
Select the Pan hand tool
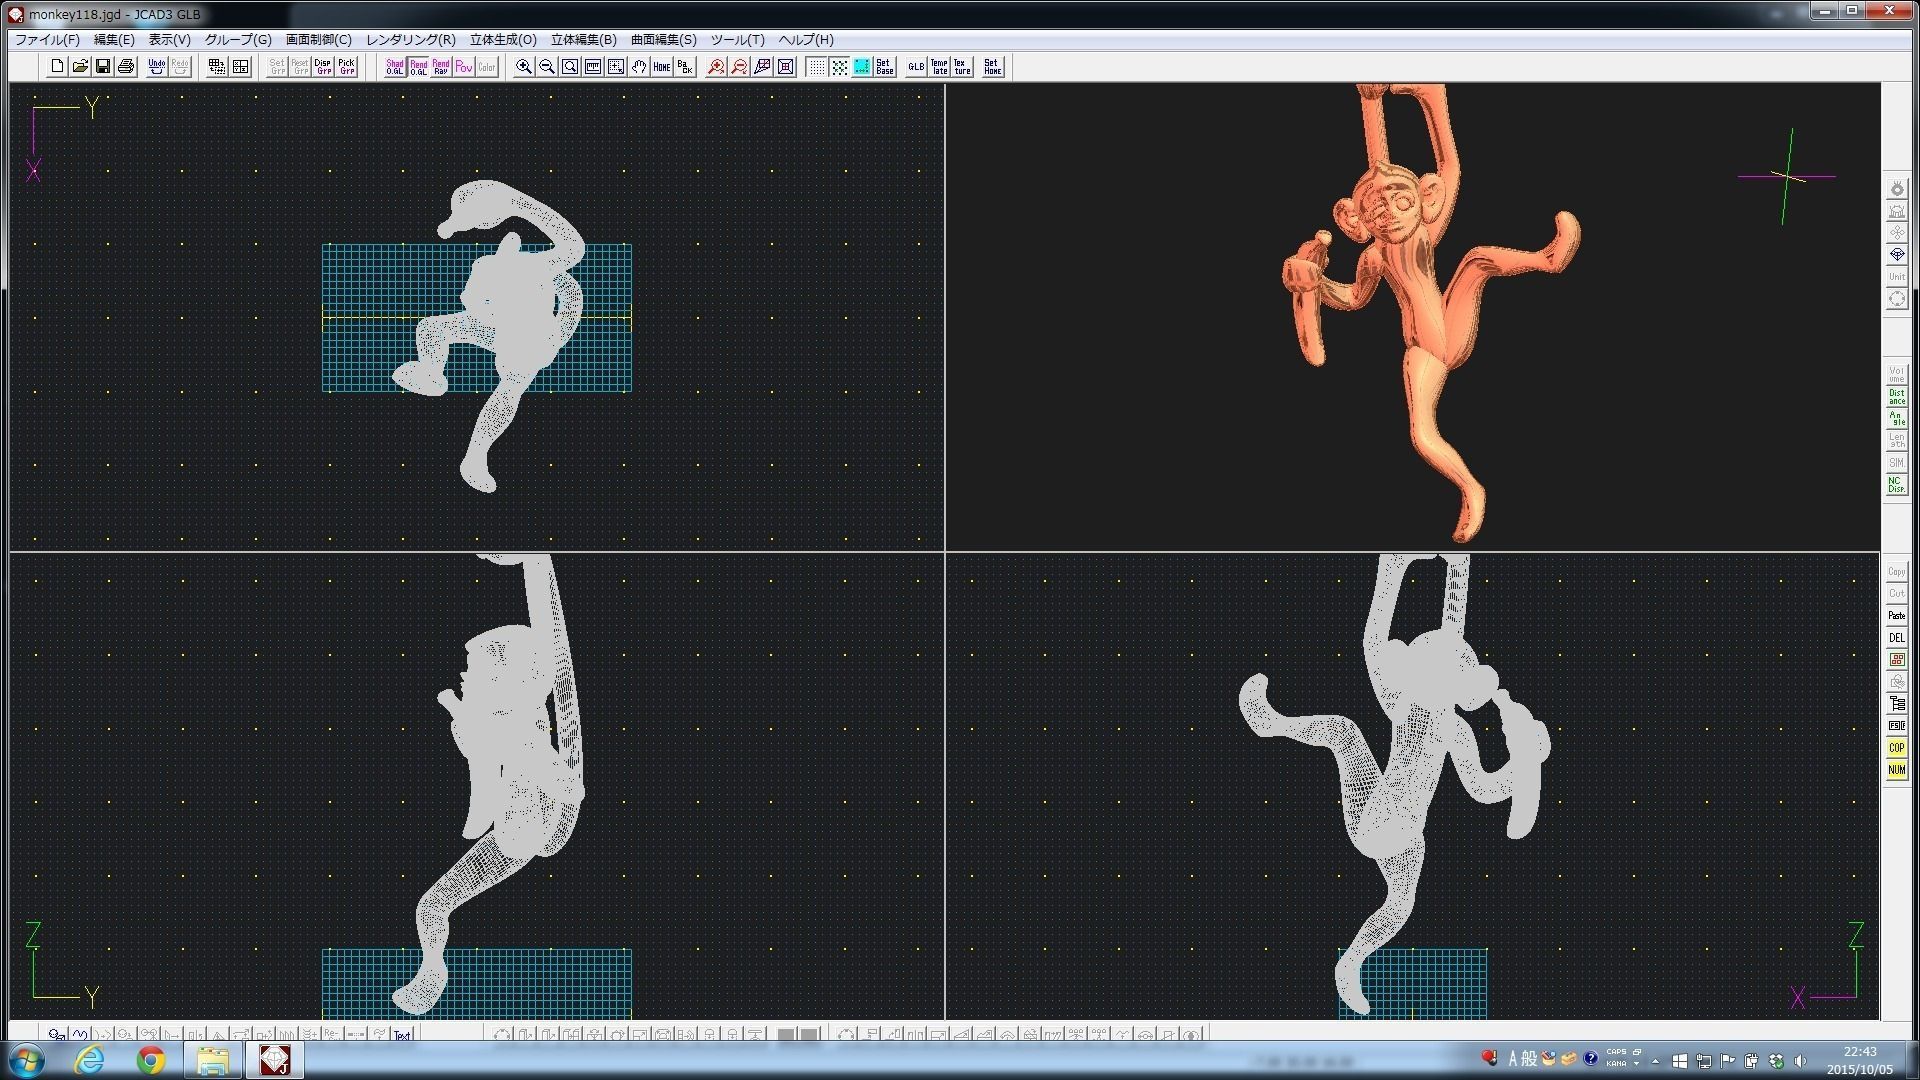(639, 67)
